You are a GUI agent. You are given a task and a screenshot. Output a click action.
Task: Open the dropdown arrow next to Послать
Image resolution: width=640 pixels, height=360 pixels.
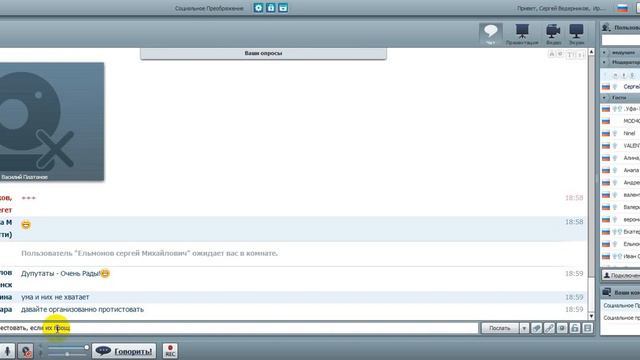tap(524, 328)
